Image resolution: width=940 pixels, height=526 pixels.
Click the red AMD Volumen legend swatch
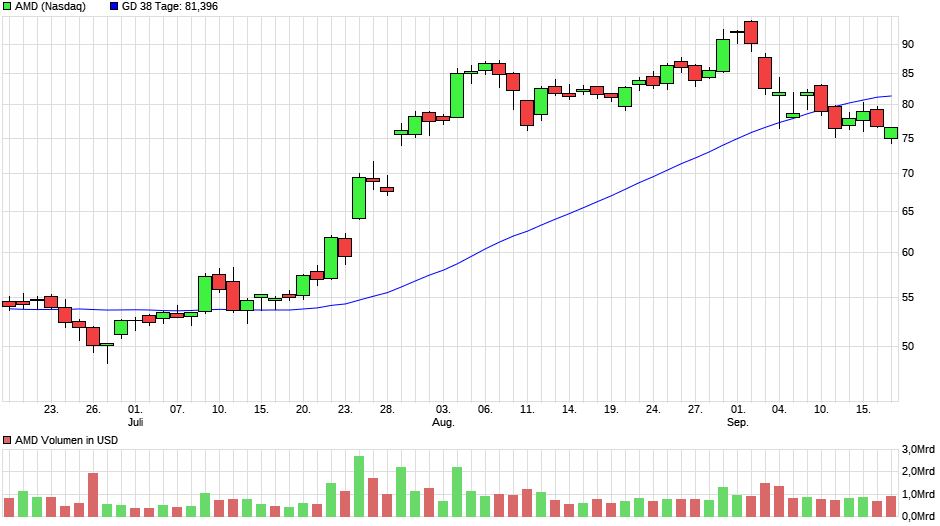pos(7,440)
